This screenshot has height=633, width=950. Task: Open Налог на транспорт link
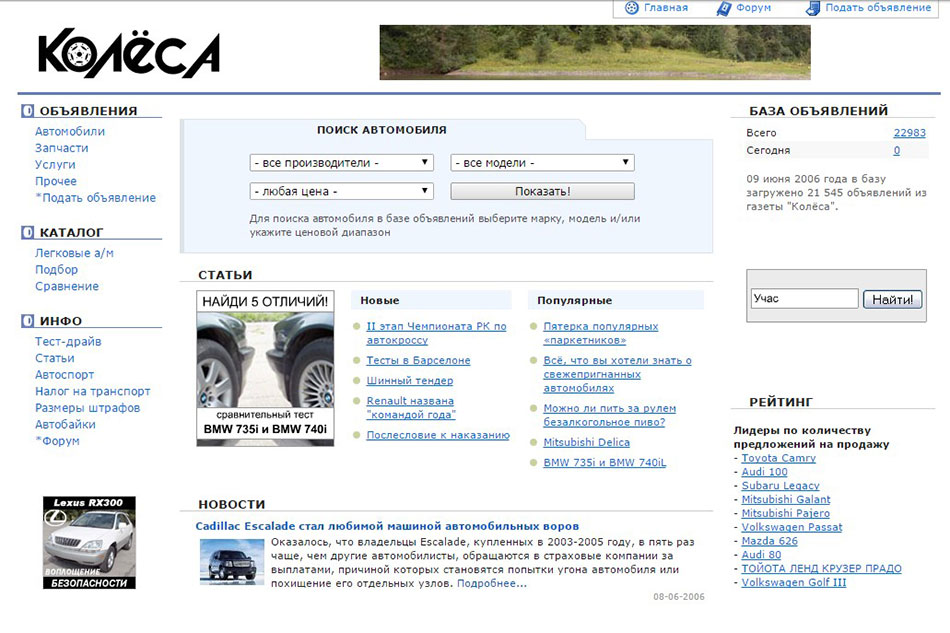(x=92, y=391)
